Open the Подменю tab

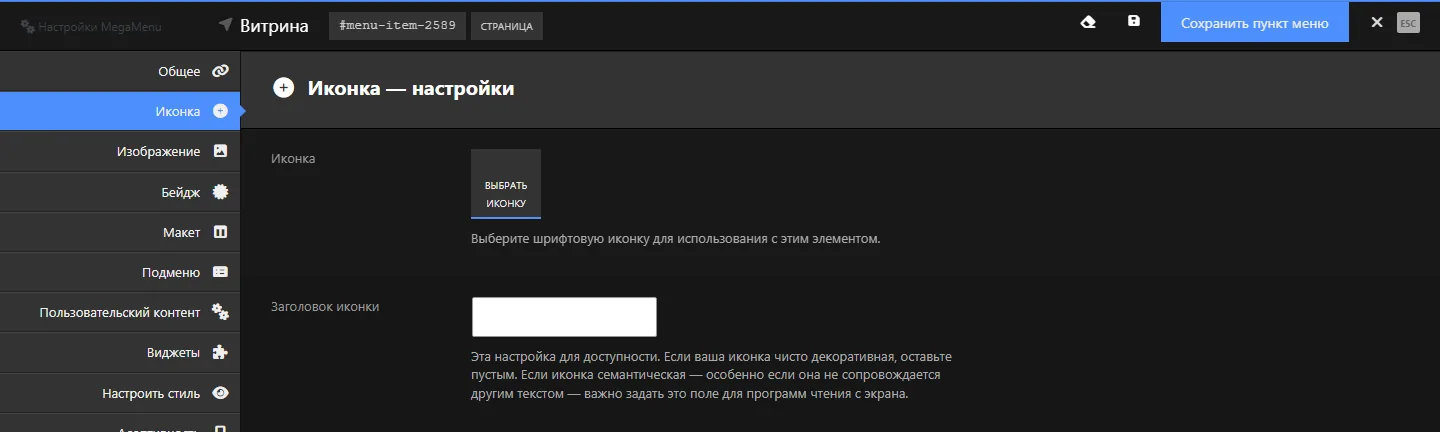coord(120,272)
